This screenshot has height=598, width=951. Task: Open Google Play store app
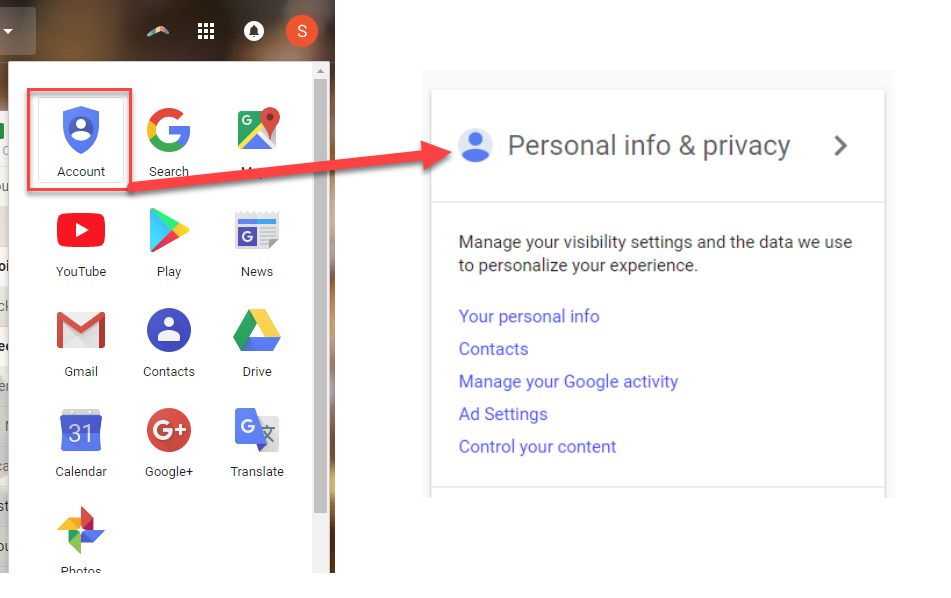tap(169, 244)
